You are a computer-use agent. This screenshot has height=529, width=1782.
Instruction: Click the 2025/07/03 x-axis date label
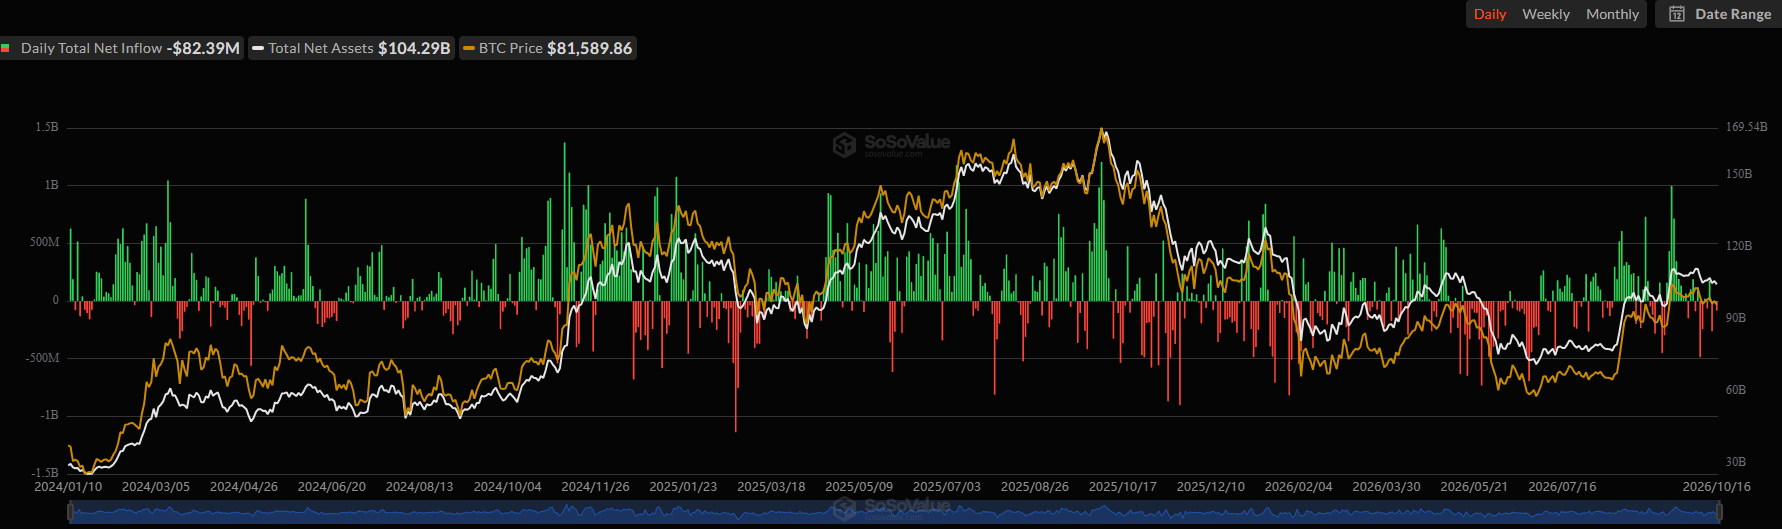coord(947,487)
